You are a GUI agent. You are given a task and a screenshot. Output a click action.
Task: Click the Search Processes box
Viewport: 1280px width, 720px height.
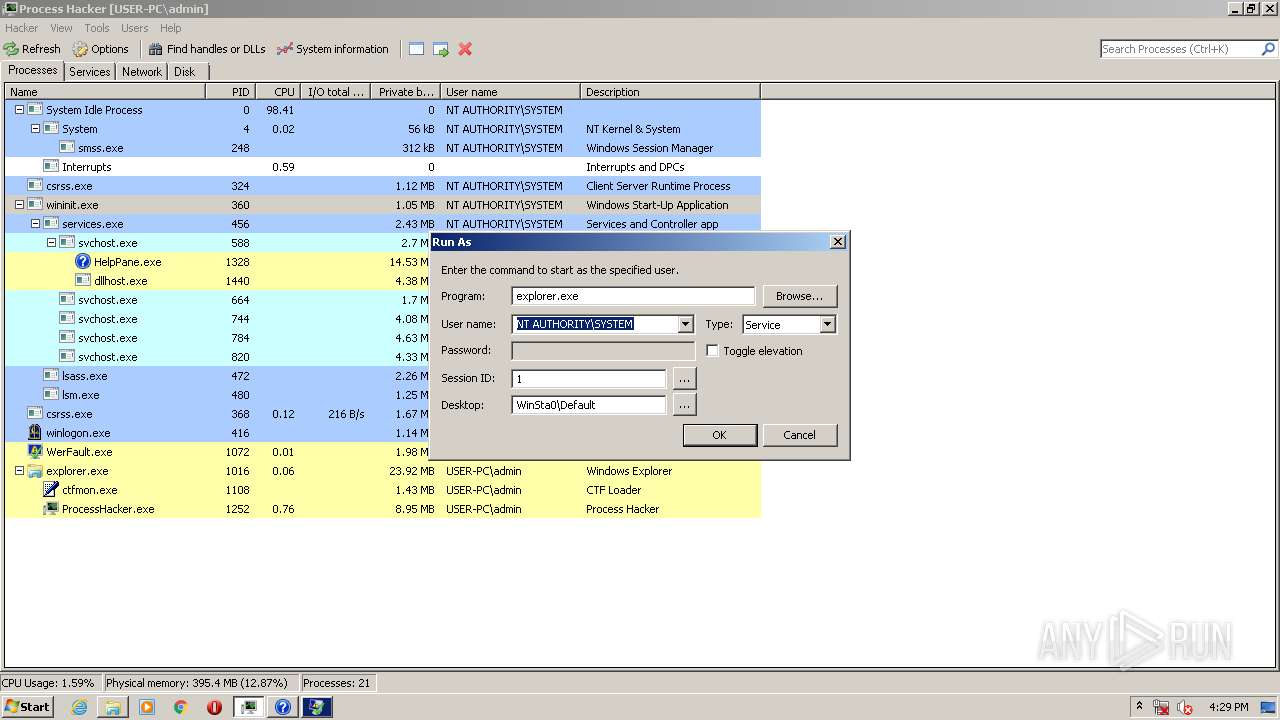tap(1180, 49)
